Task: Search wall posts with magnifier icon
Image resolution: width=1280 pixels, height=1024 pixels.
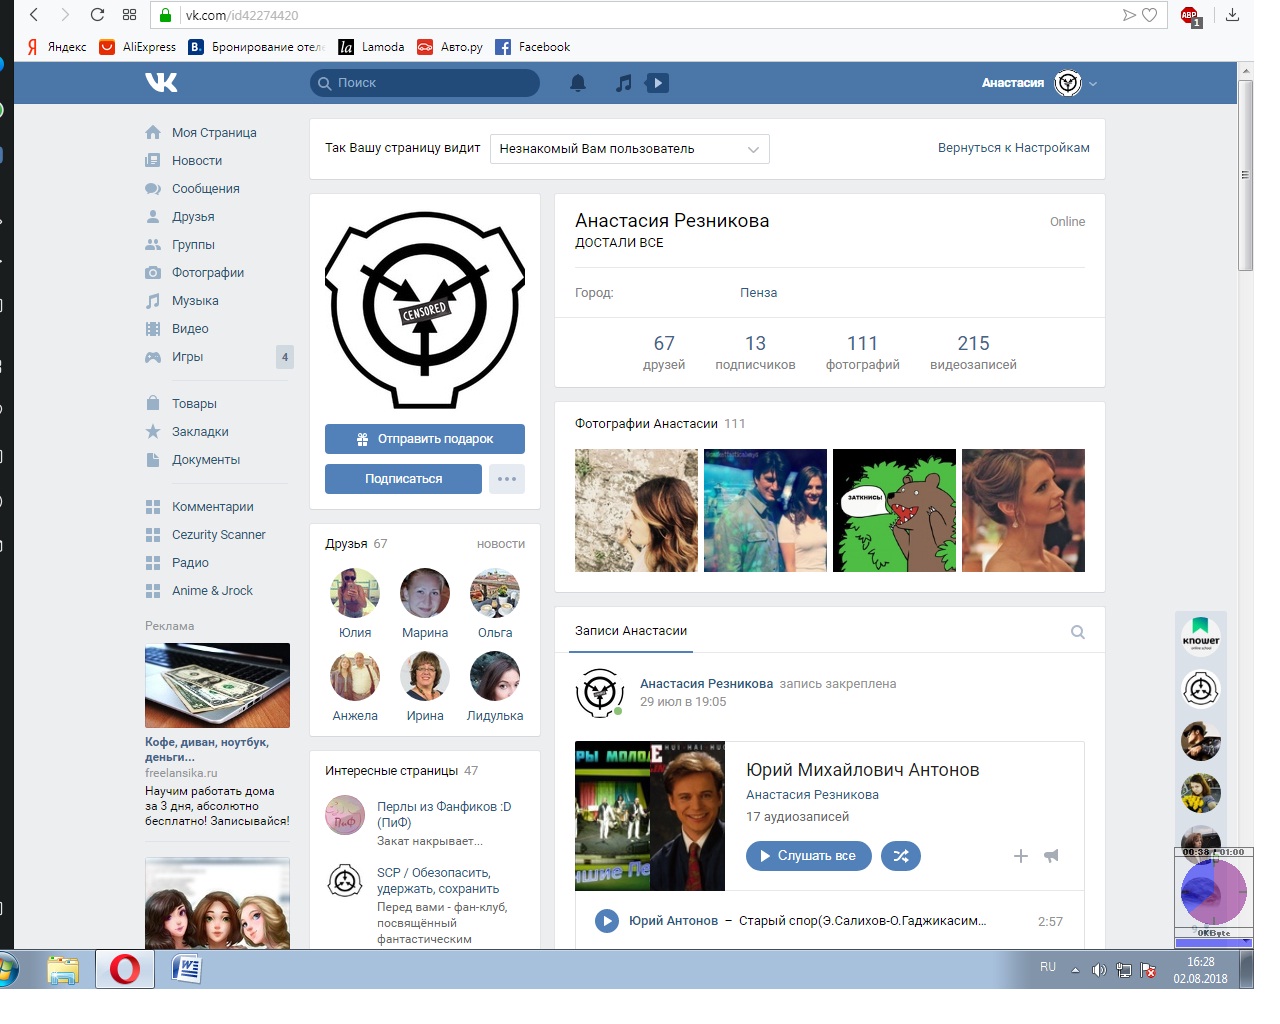Action: pos(1078,632)
